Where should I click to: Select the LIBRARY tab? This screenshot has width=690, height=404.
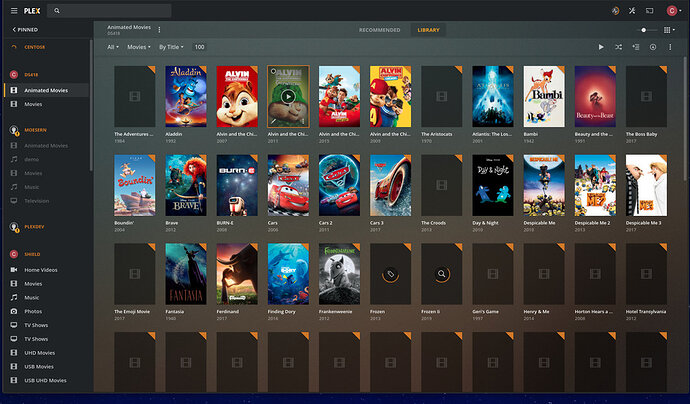point(428,30)
